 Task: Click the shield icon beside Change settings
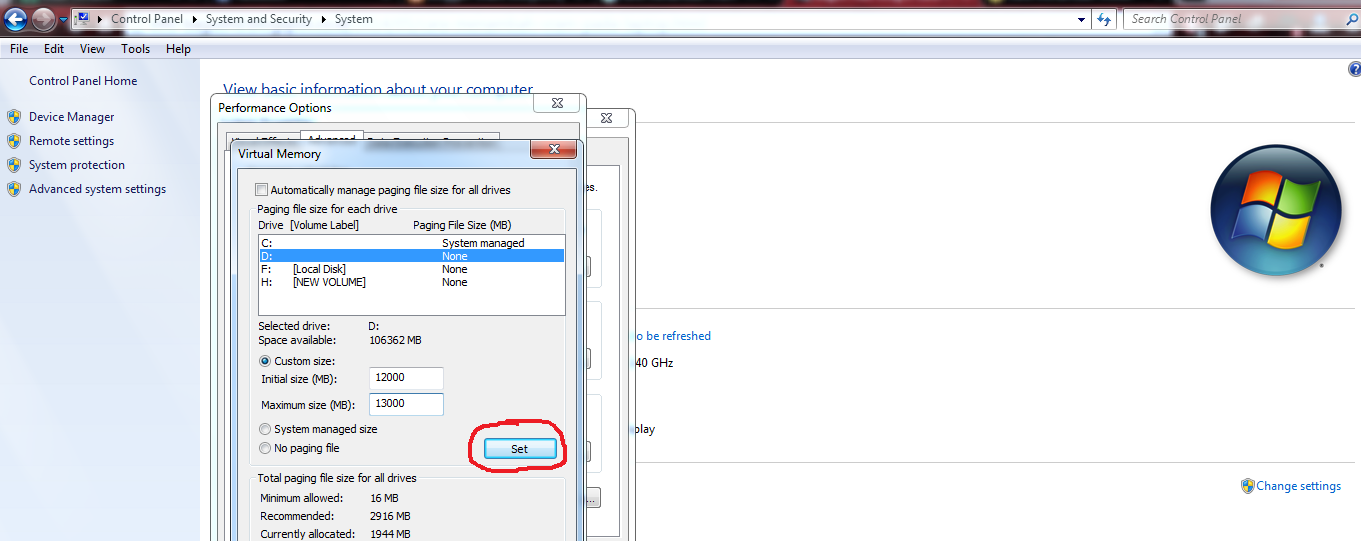tap(1247, 486)
